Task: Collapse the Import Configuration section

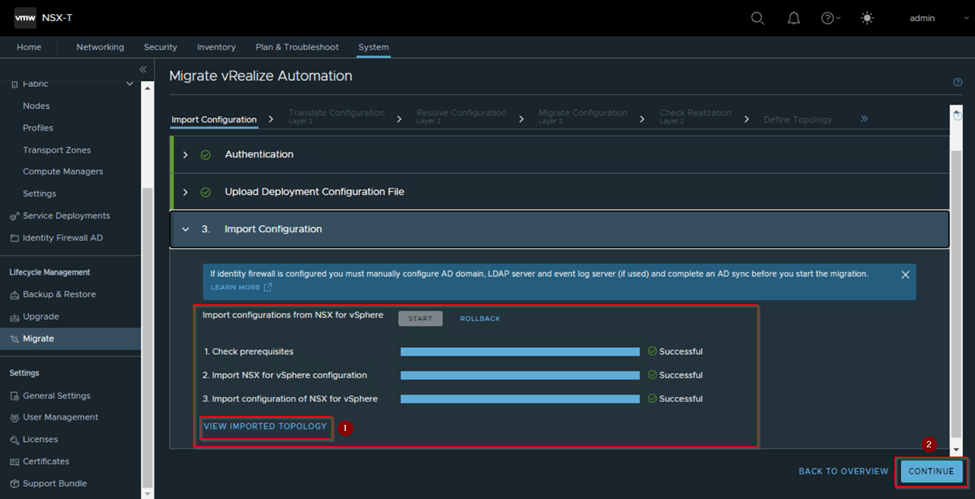Action: (186, 229)
